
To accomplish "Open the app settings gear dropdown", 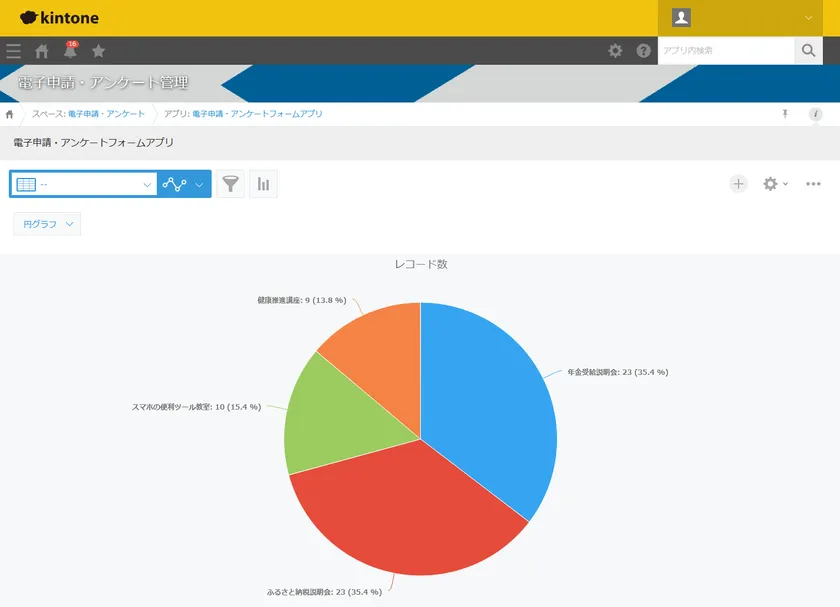I will [775, 184].
